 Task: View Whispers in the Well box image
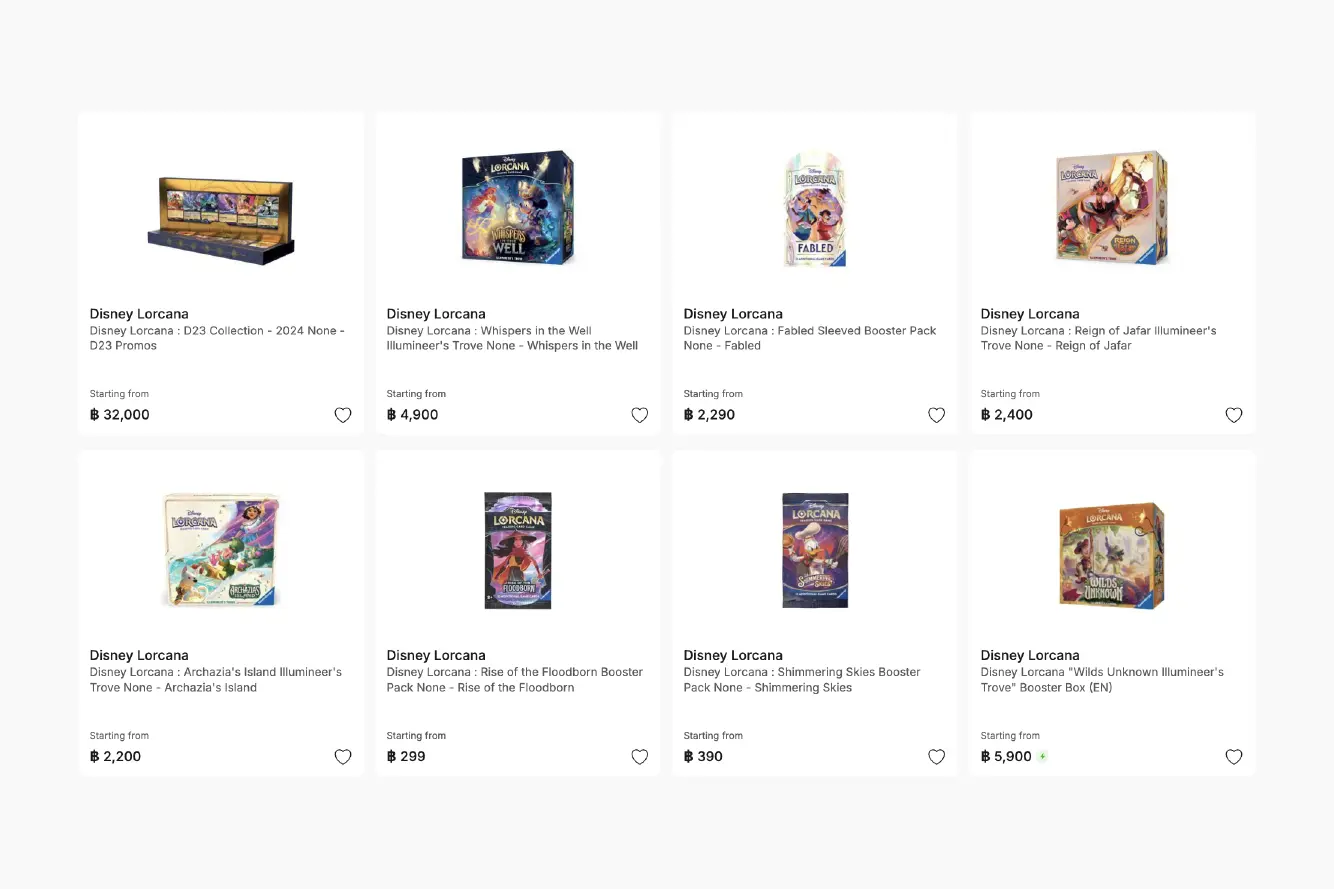click(518, 207)
